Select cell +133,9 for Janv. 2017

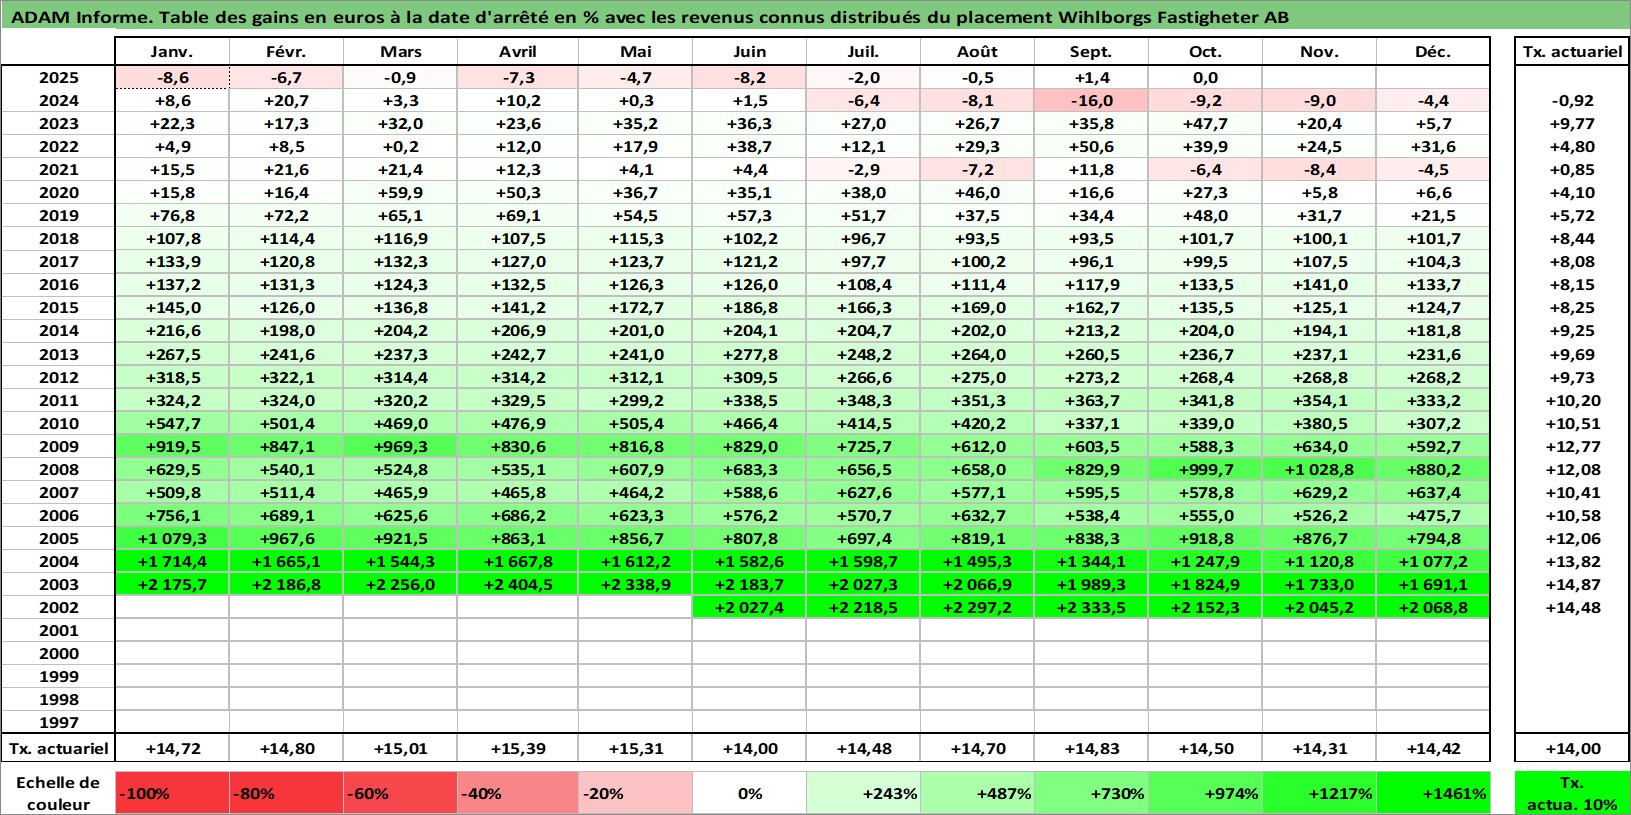tap(172, 261)
